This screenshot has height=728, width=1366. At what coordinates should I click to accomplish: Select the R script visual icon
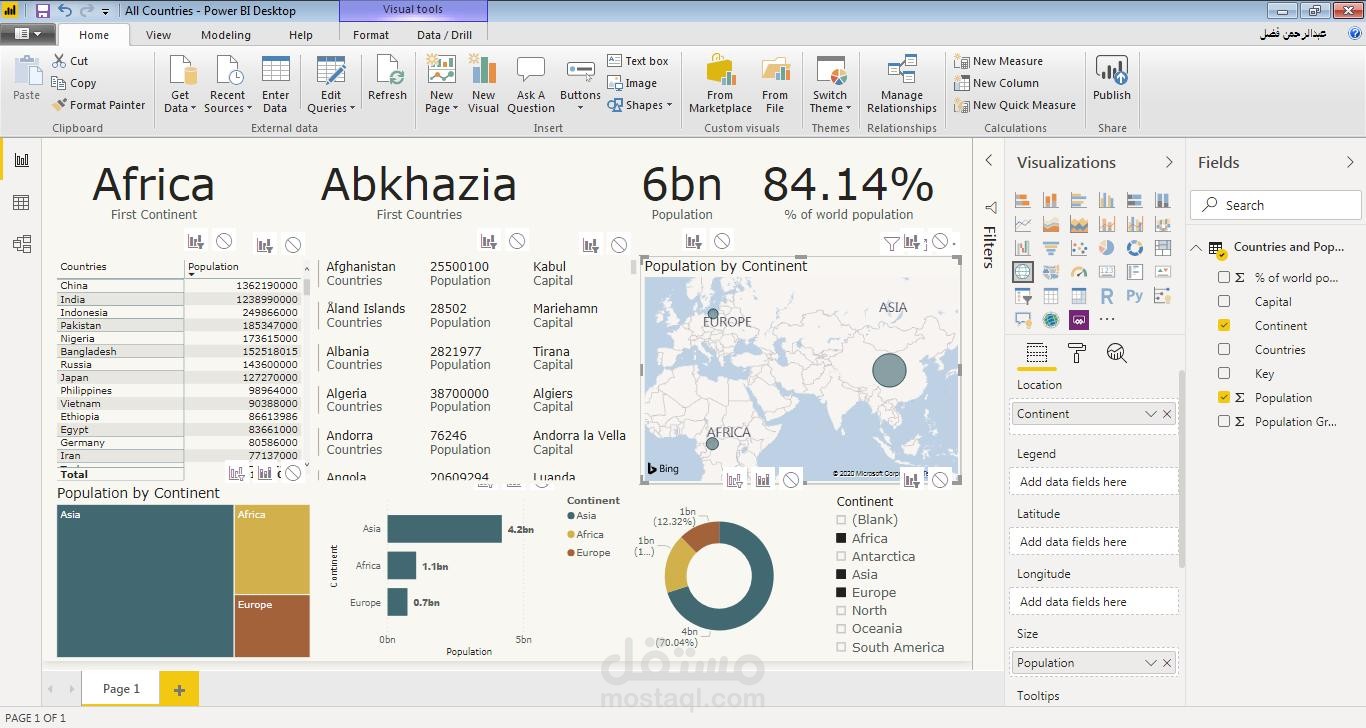click(x=1106, y=295)
